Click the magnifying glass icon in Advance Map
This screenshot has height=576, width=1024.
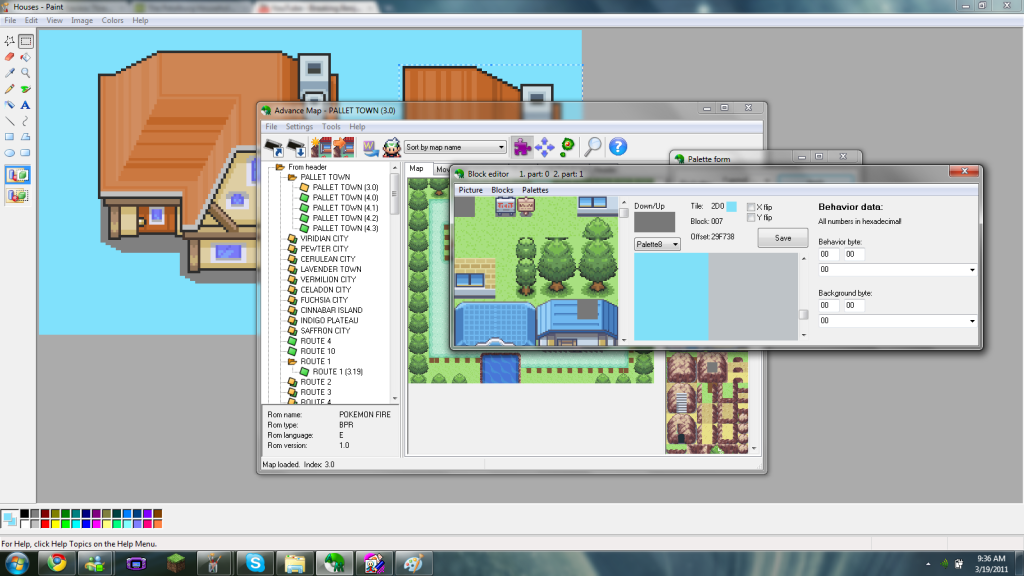point(593,147)
